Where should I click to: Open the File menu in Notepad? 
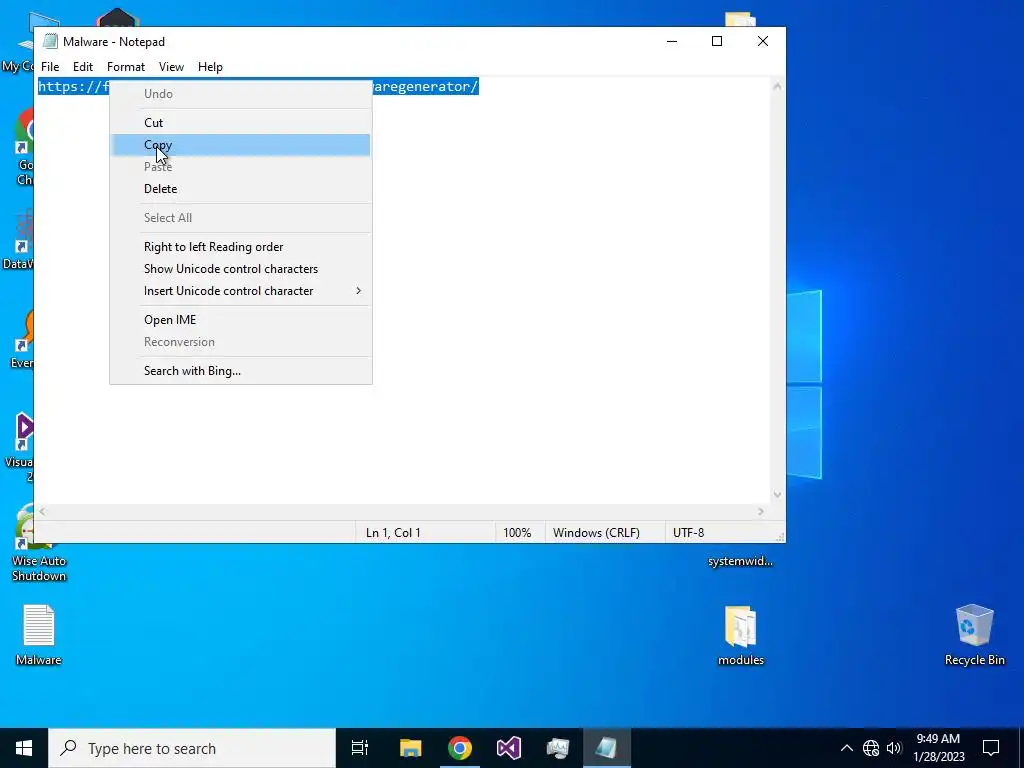click(50, 67)
